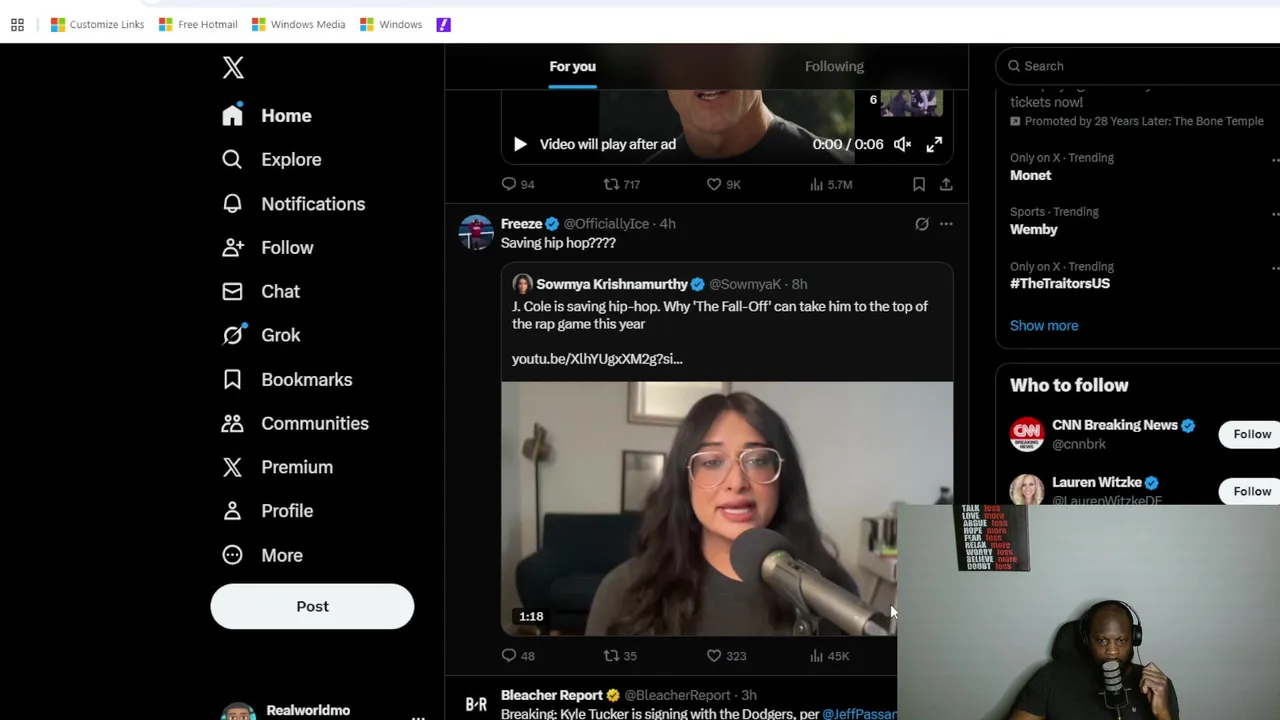Open Bleacher Report profile avatar

click(x=476, y=703)
